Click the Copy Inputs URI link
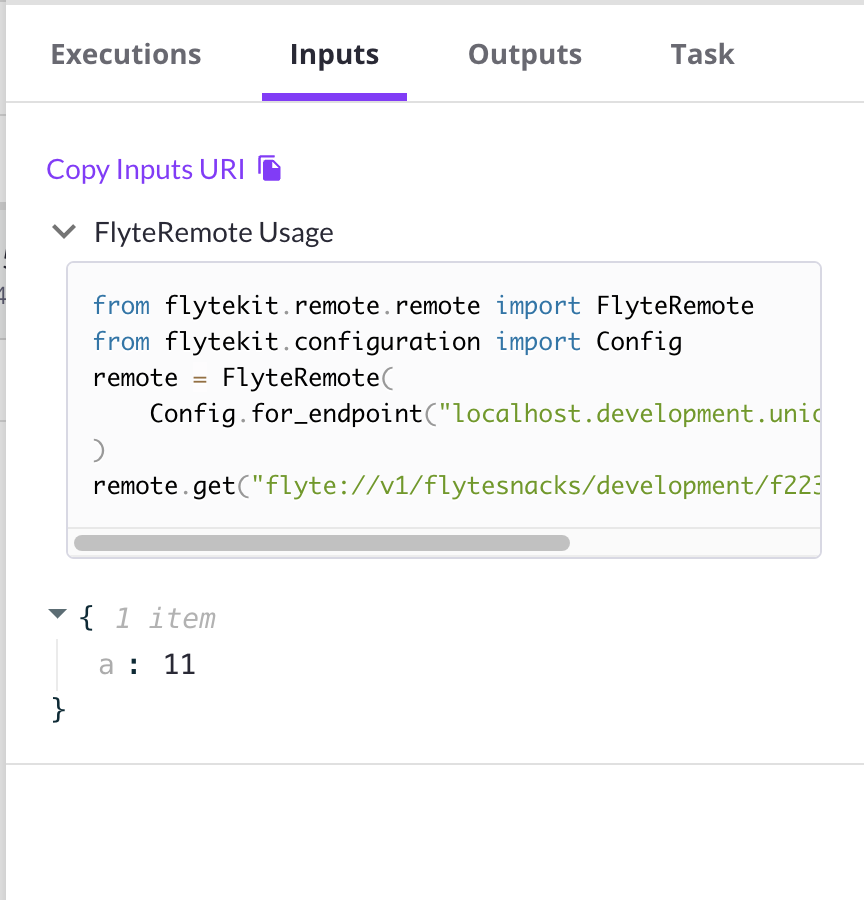The width and height of the screenshot is (864, 900). 145,169
